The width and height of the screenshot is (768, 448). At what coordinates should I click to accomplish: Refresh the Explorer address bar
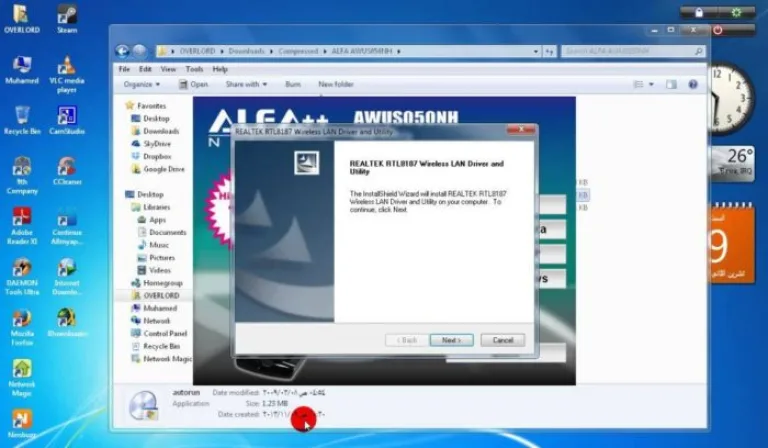tap(550, 51)
